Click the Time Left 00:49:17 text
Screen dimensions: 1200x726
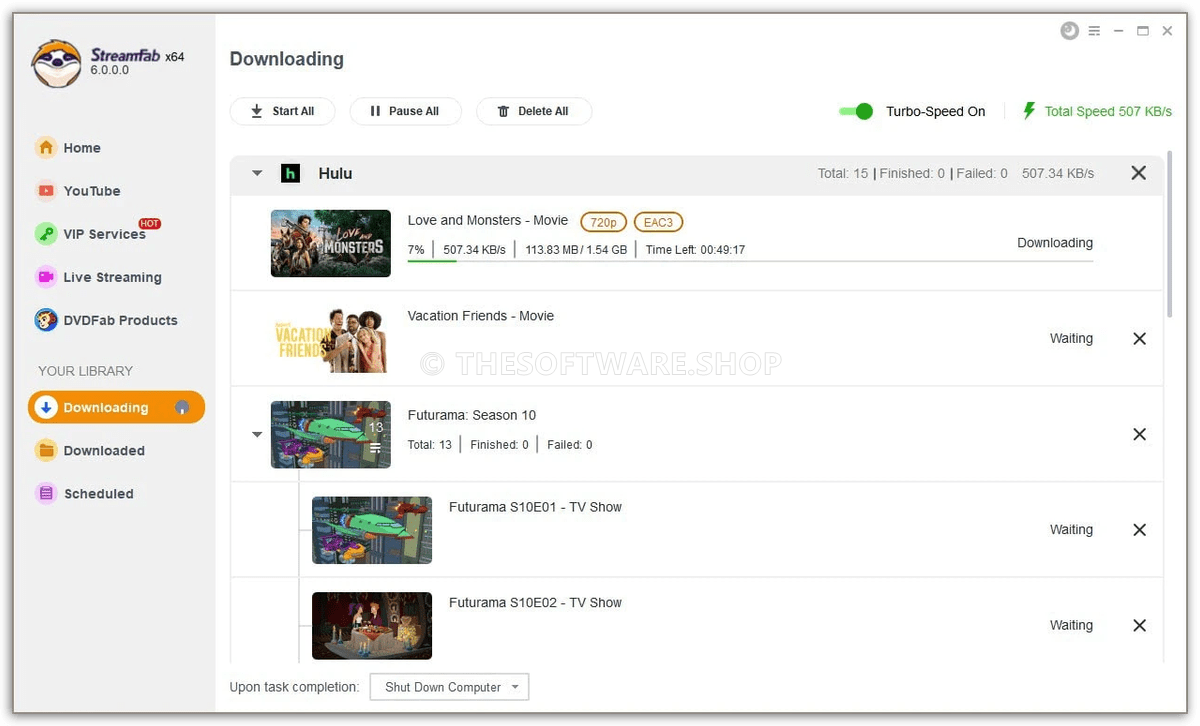(695, 250)
